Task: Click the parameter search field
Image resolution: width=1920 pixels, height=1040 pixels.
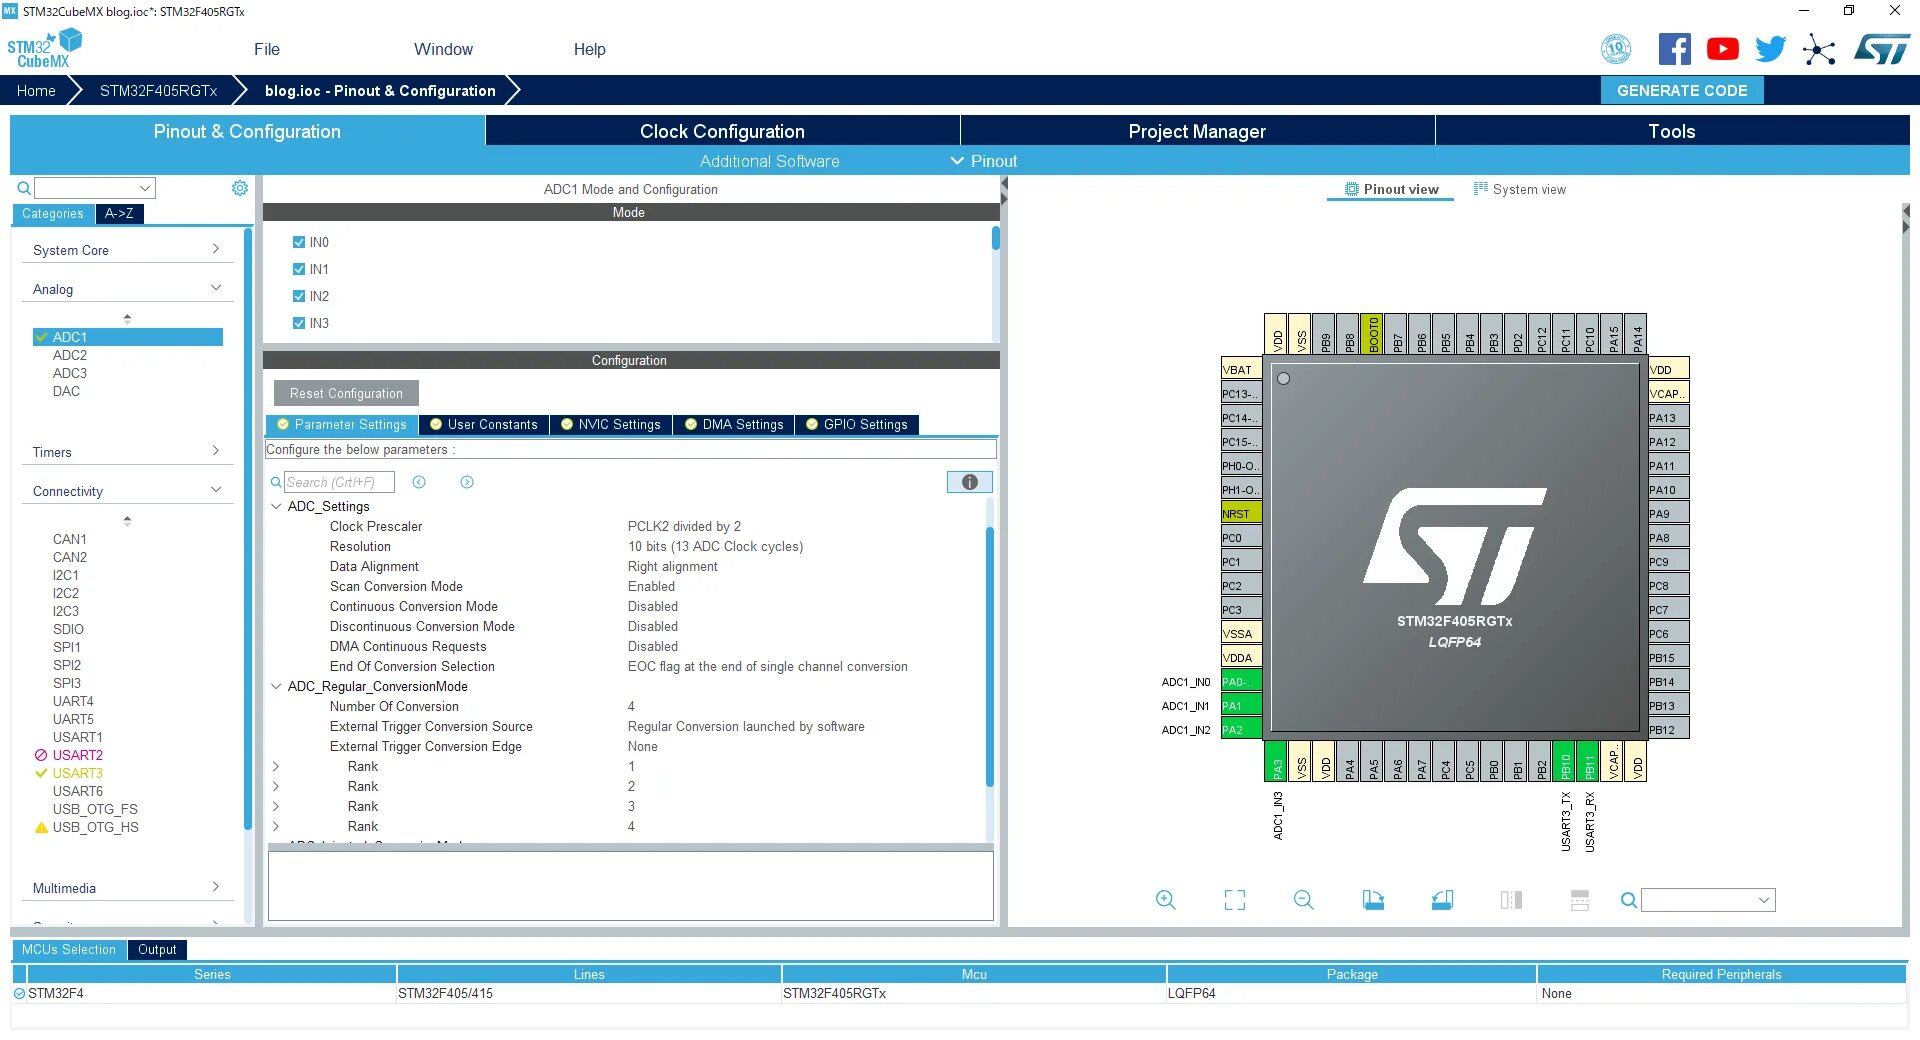Action: (339, 482)
